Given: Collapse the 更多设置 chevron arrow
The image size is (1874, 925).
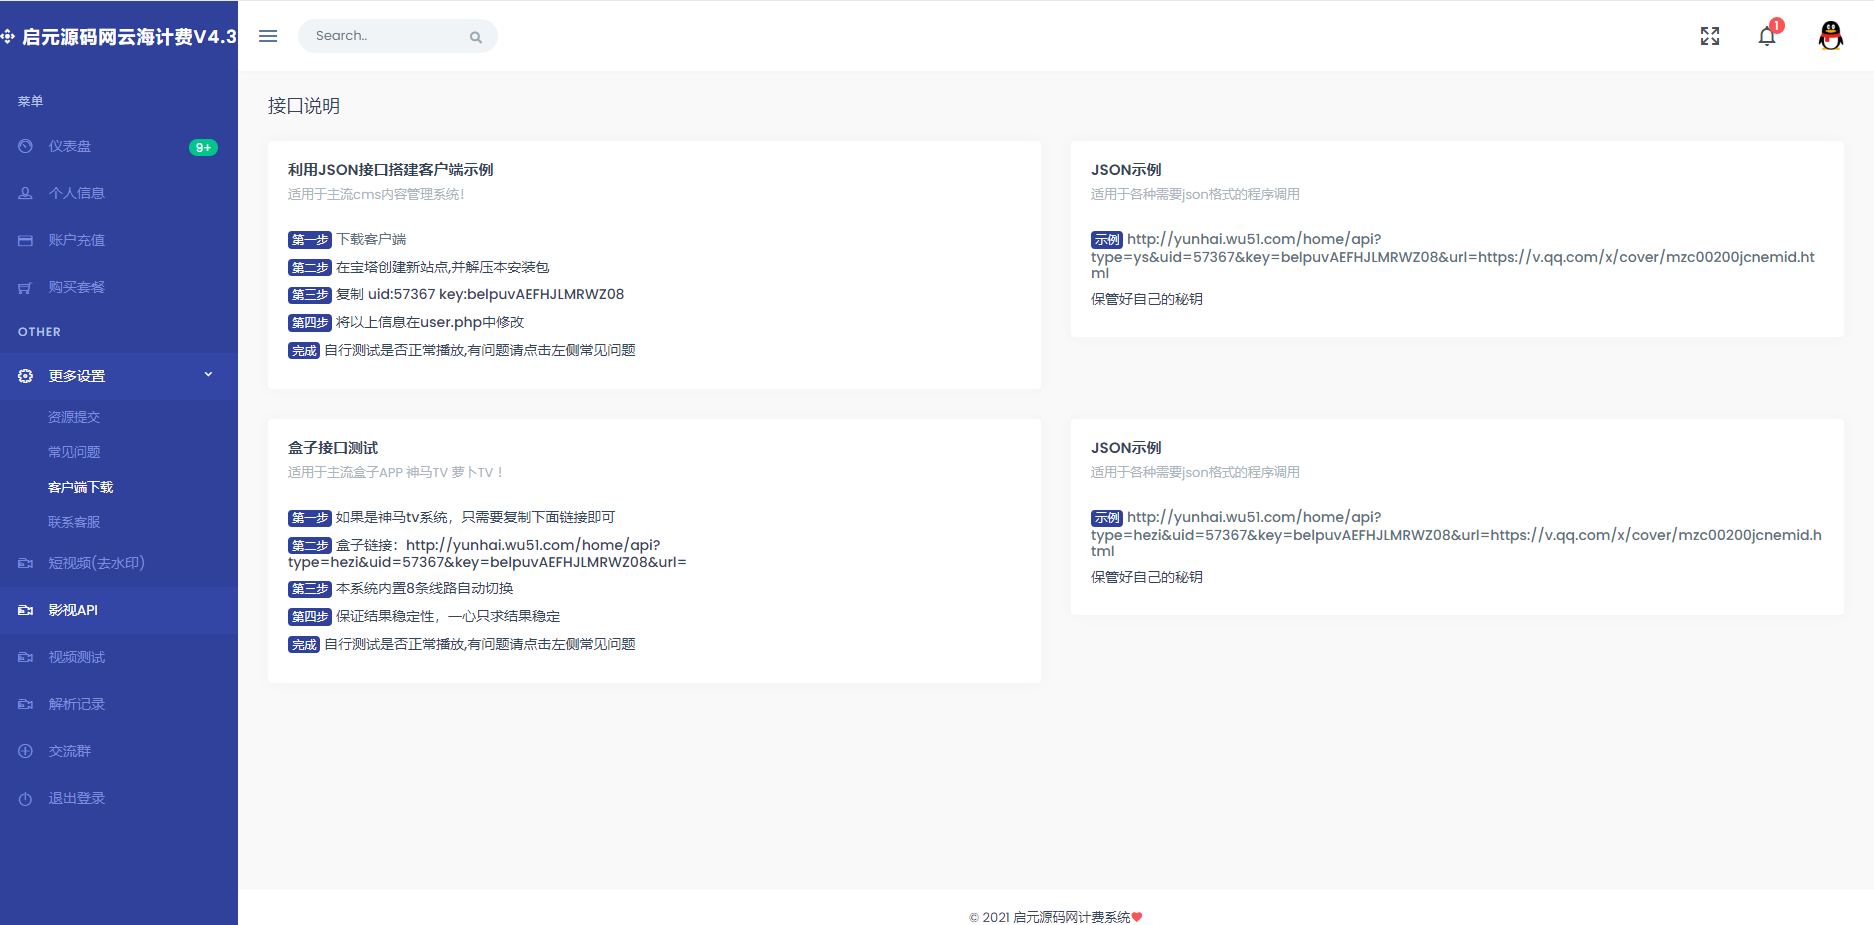Looking at the screenshot, I should pyautogui.click(x=208, y=375).
